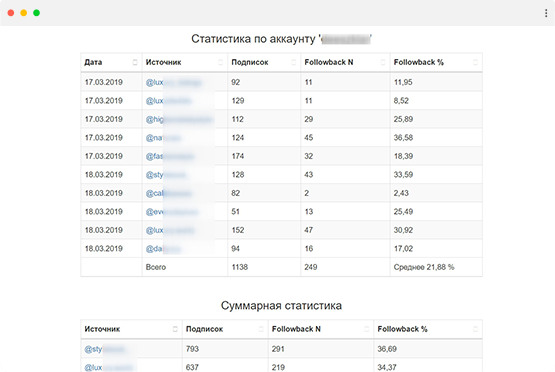Viewport: 555px width, 372px height.
Task: Sort by Дата column sort icon
Action: coord(135,62)
